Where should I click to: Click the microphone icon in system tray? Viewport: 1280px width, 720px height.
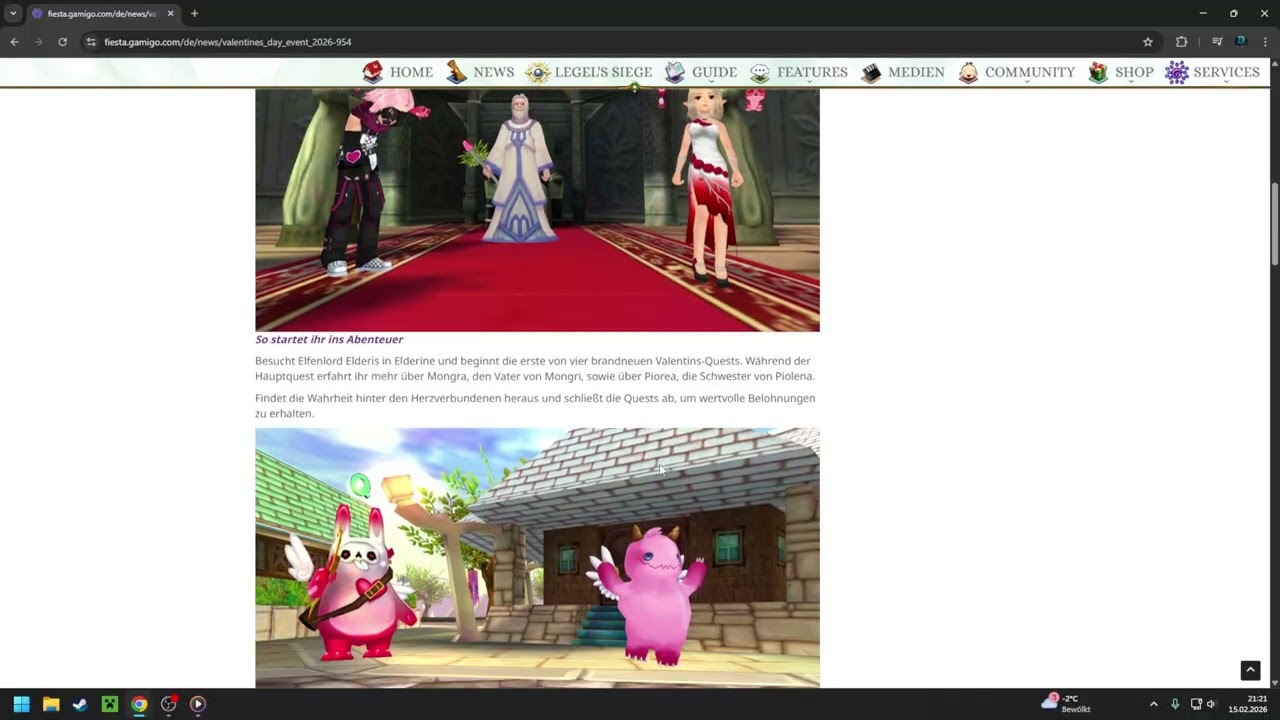pyautogui.click(x=1175, y=704)
